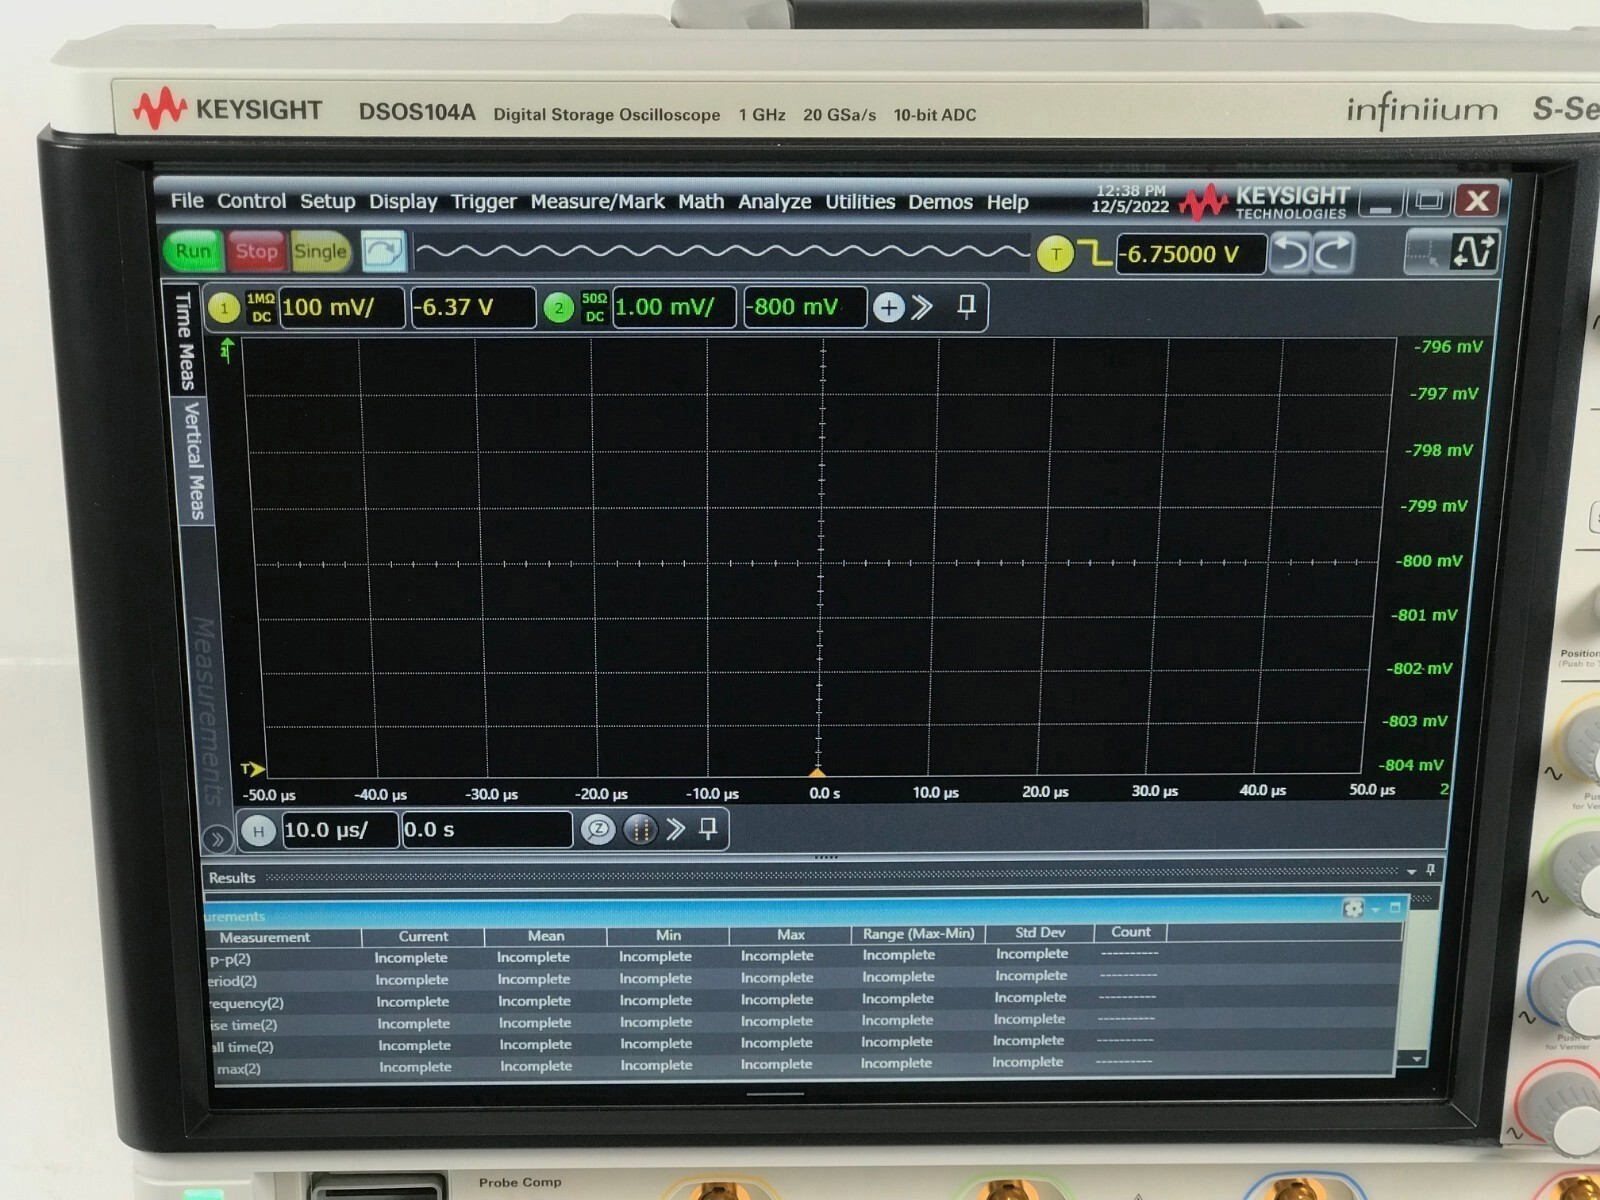The image size is (1600, 1200).
Task: Open the Demos menu
Action: point(940,202)
